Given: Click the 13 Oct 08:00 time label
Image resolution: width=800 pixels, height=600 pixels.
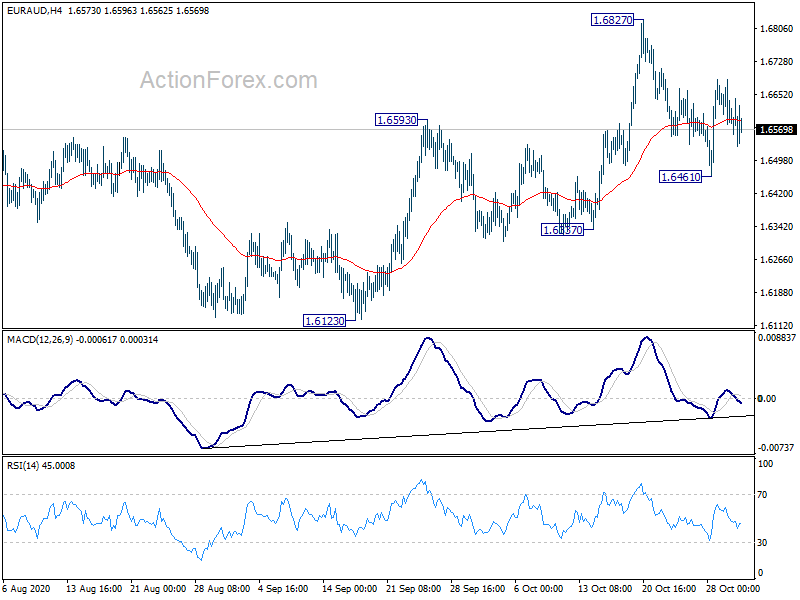Looking at the screenshot, I should pos(605,589).
